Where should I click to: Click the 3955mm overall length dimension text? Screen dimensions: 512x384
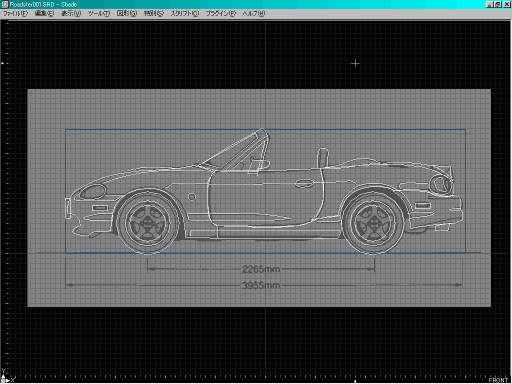coord(261,285)
